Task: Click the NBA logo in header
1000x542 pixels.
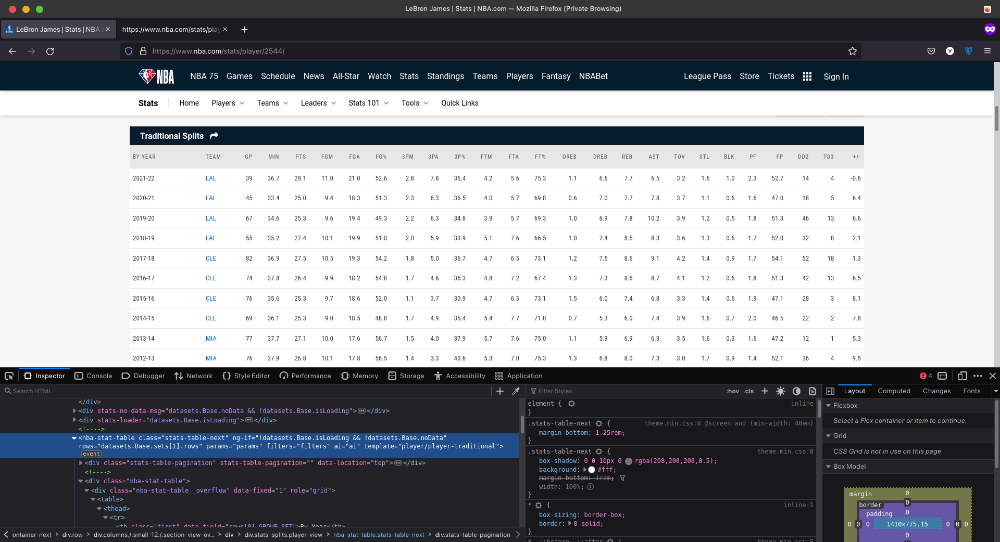Action: click(156, 77)
